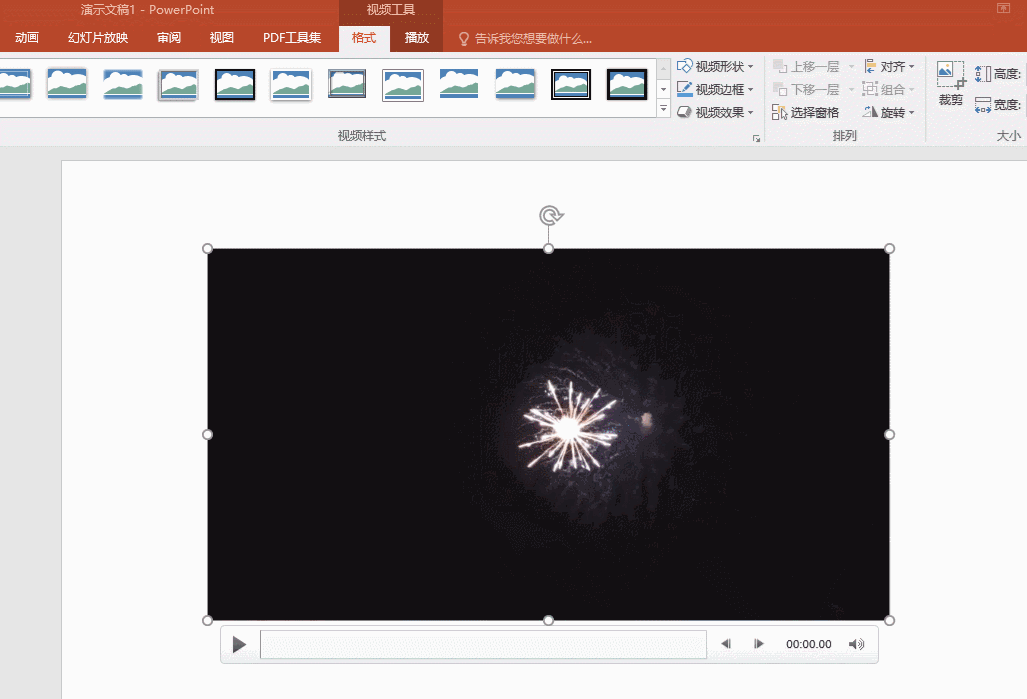Click the 宽度 width icon

(x=983, y=104)
